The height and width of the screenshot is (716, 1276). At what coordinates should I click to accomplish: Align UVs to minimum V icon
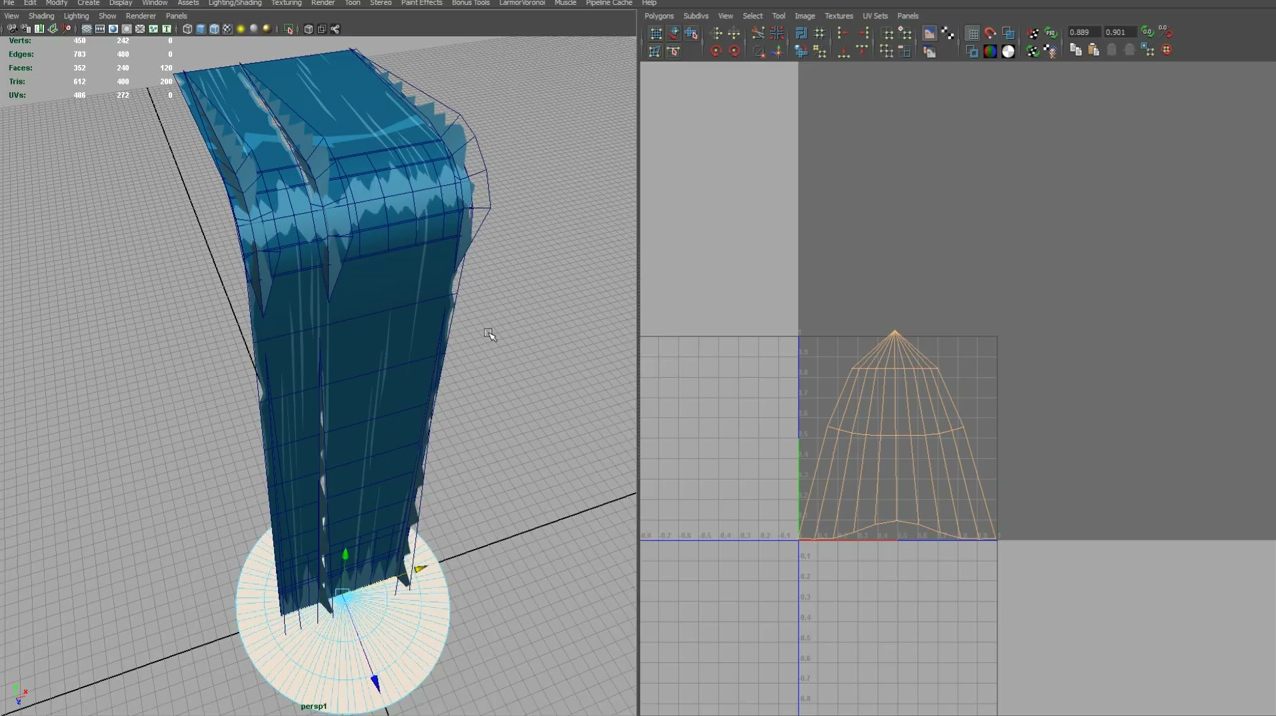(843, 51)
